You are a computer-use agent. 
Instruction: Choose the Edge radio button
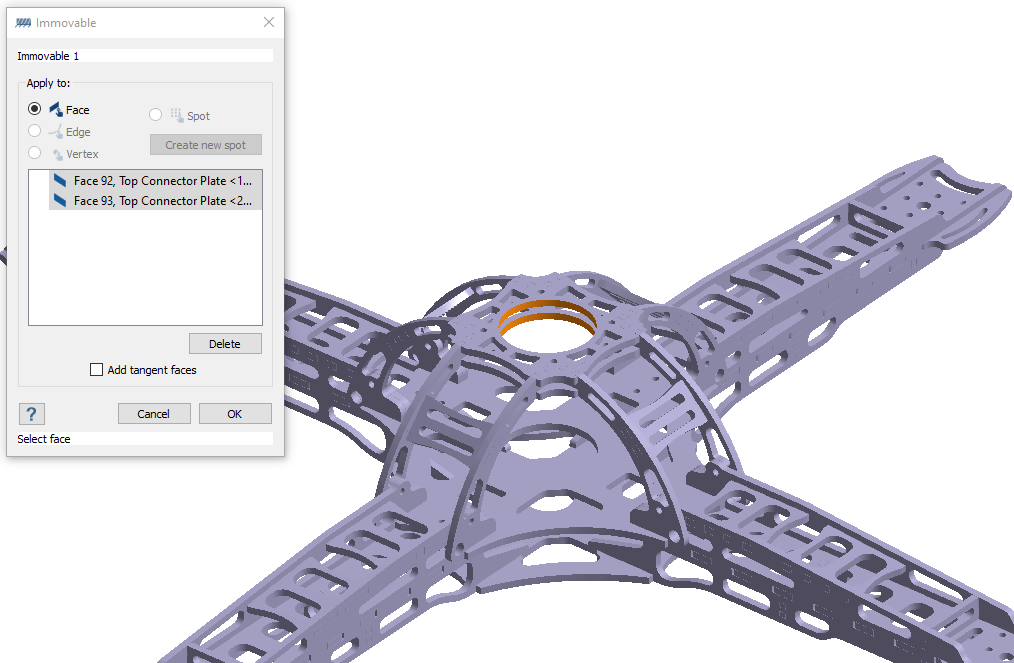pyautogui.click(x=35, y=131)
